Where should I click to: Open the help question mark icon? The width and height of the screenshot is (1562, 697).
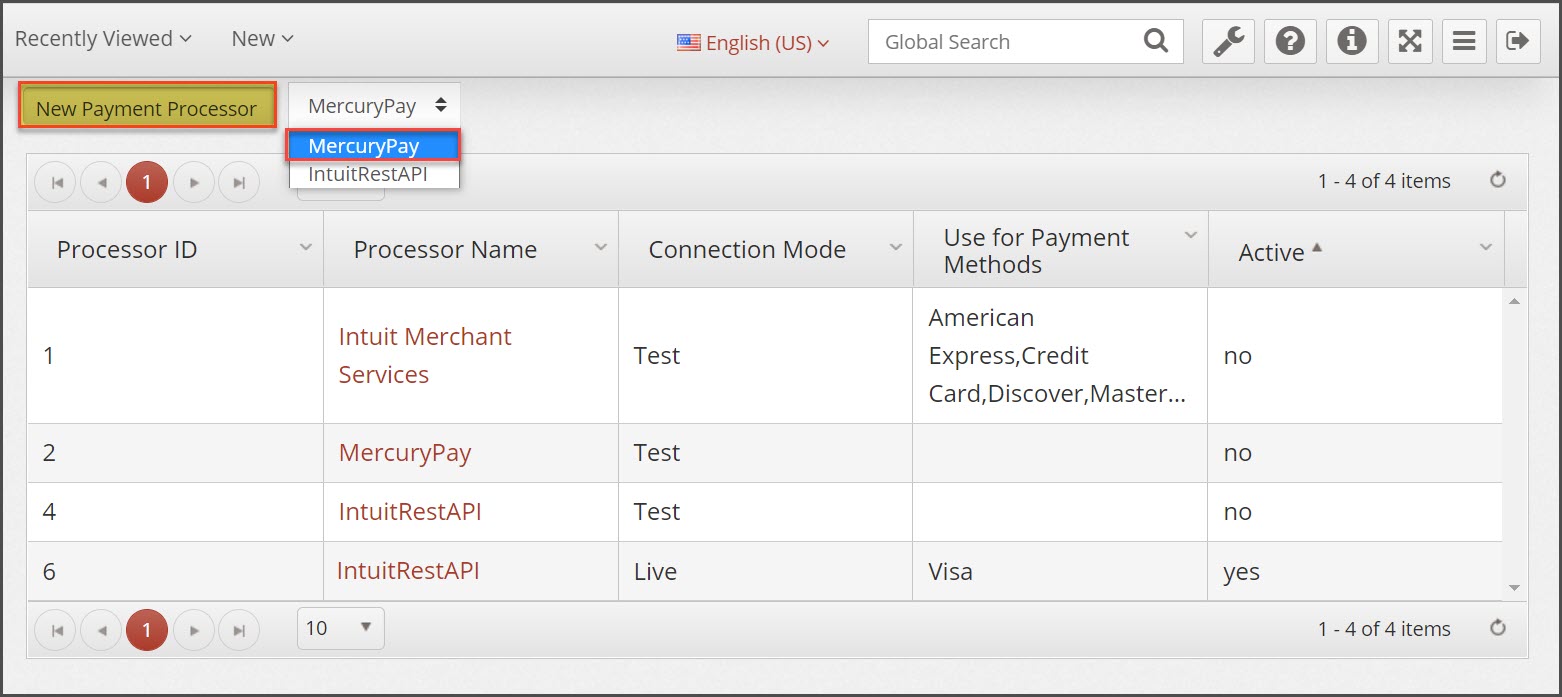(x=1290, y=42)
